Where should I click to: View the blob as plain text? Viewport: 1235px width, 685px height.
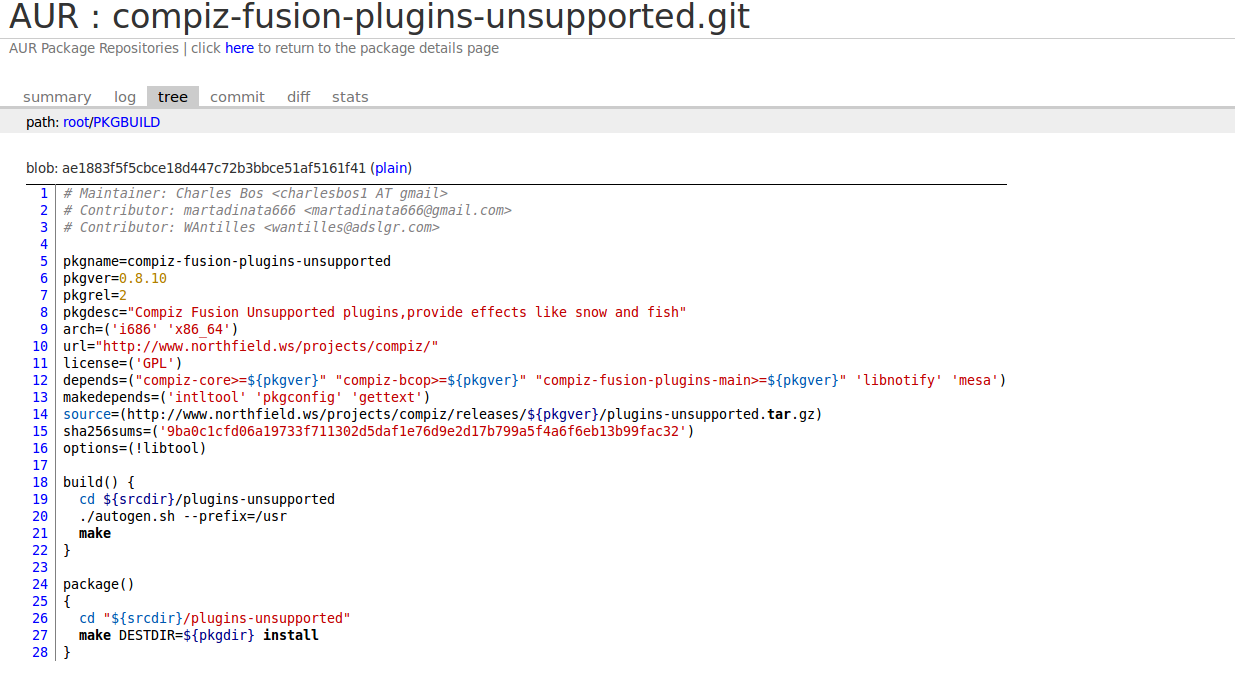point(392,168)
